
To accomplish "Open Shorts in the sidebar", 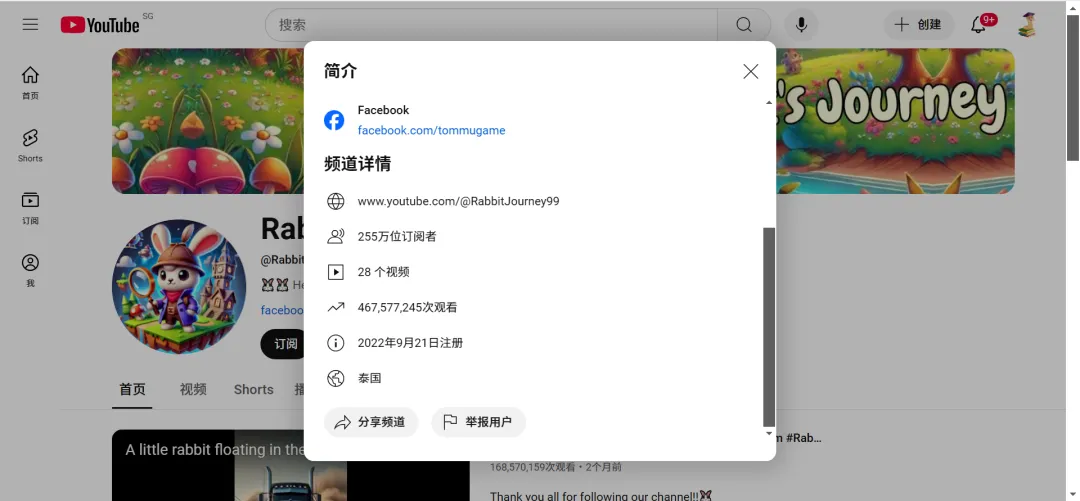I will (30, 145).
